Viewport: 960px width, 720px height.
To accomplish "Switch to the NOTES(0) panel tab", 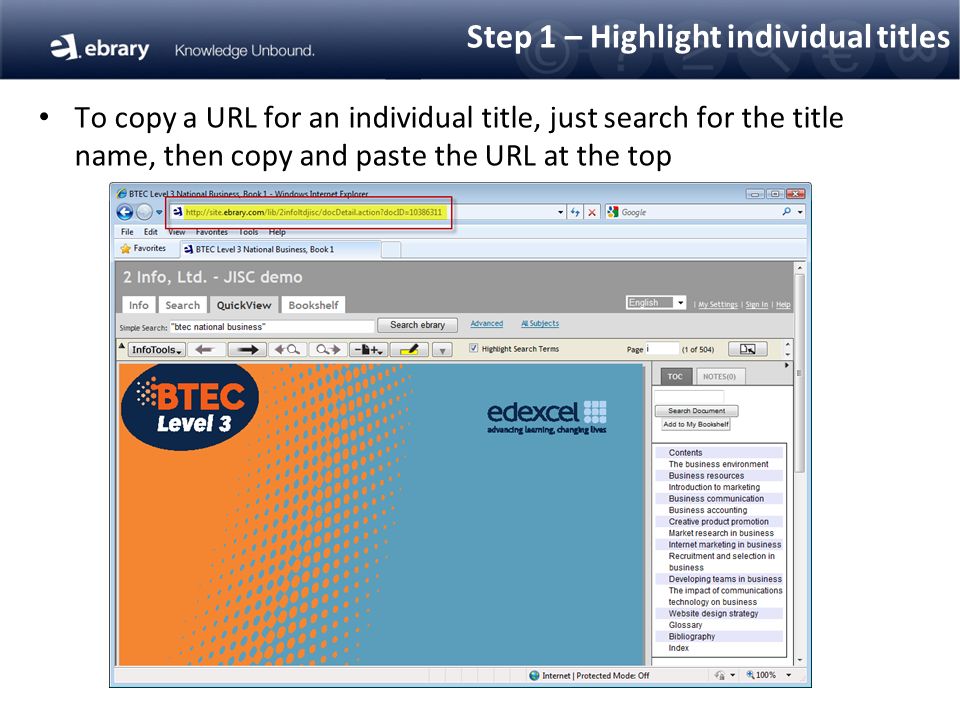I will point(719,377).
